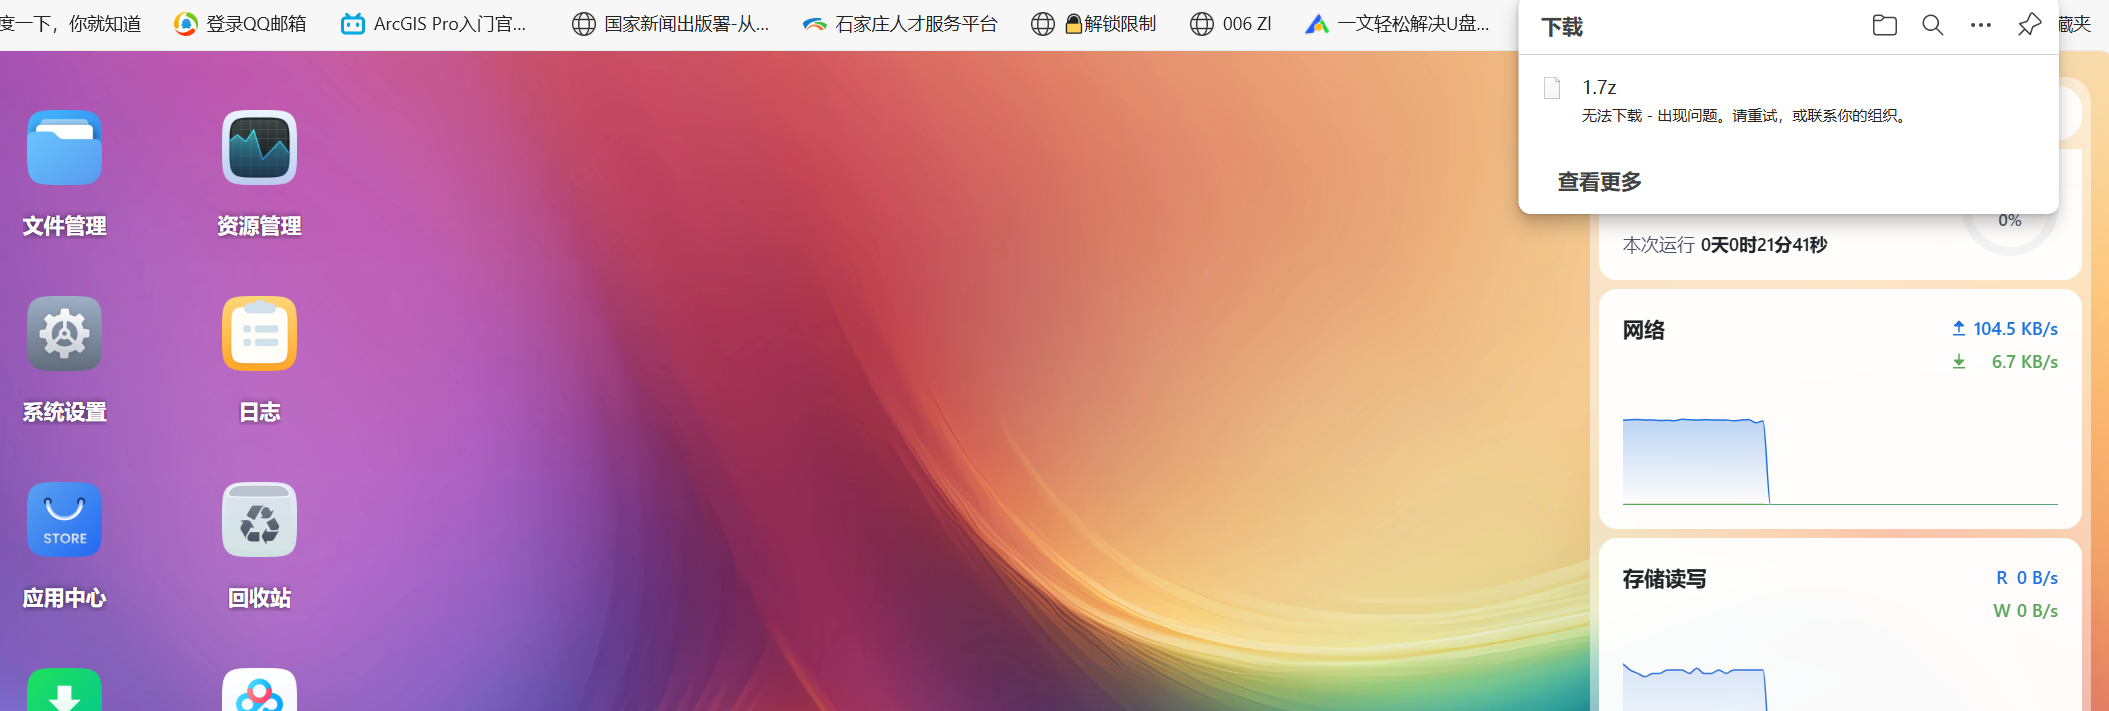
Task: Click read speed R 0 B/s
Action: (x=2027, y=578)
